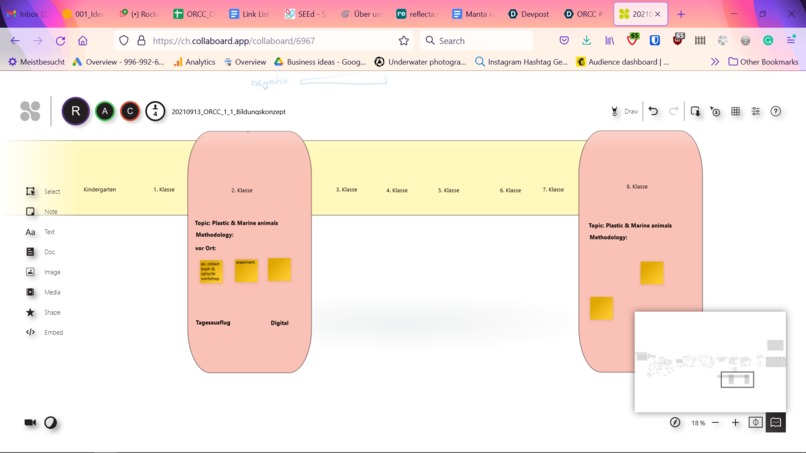Open the Embed tool

[x=44, y=332]
